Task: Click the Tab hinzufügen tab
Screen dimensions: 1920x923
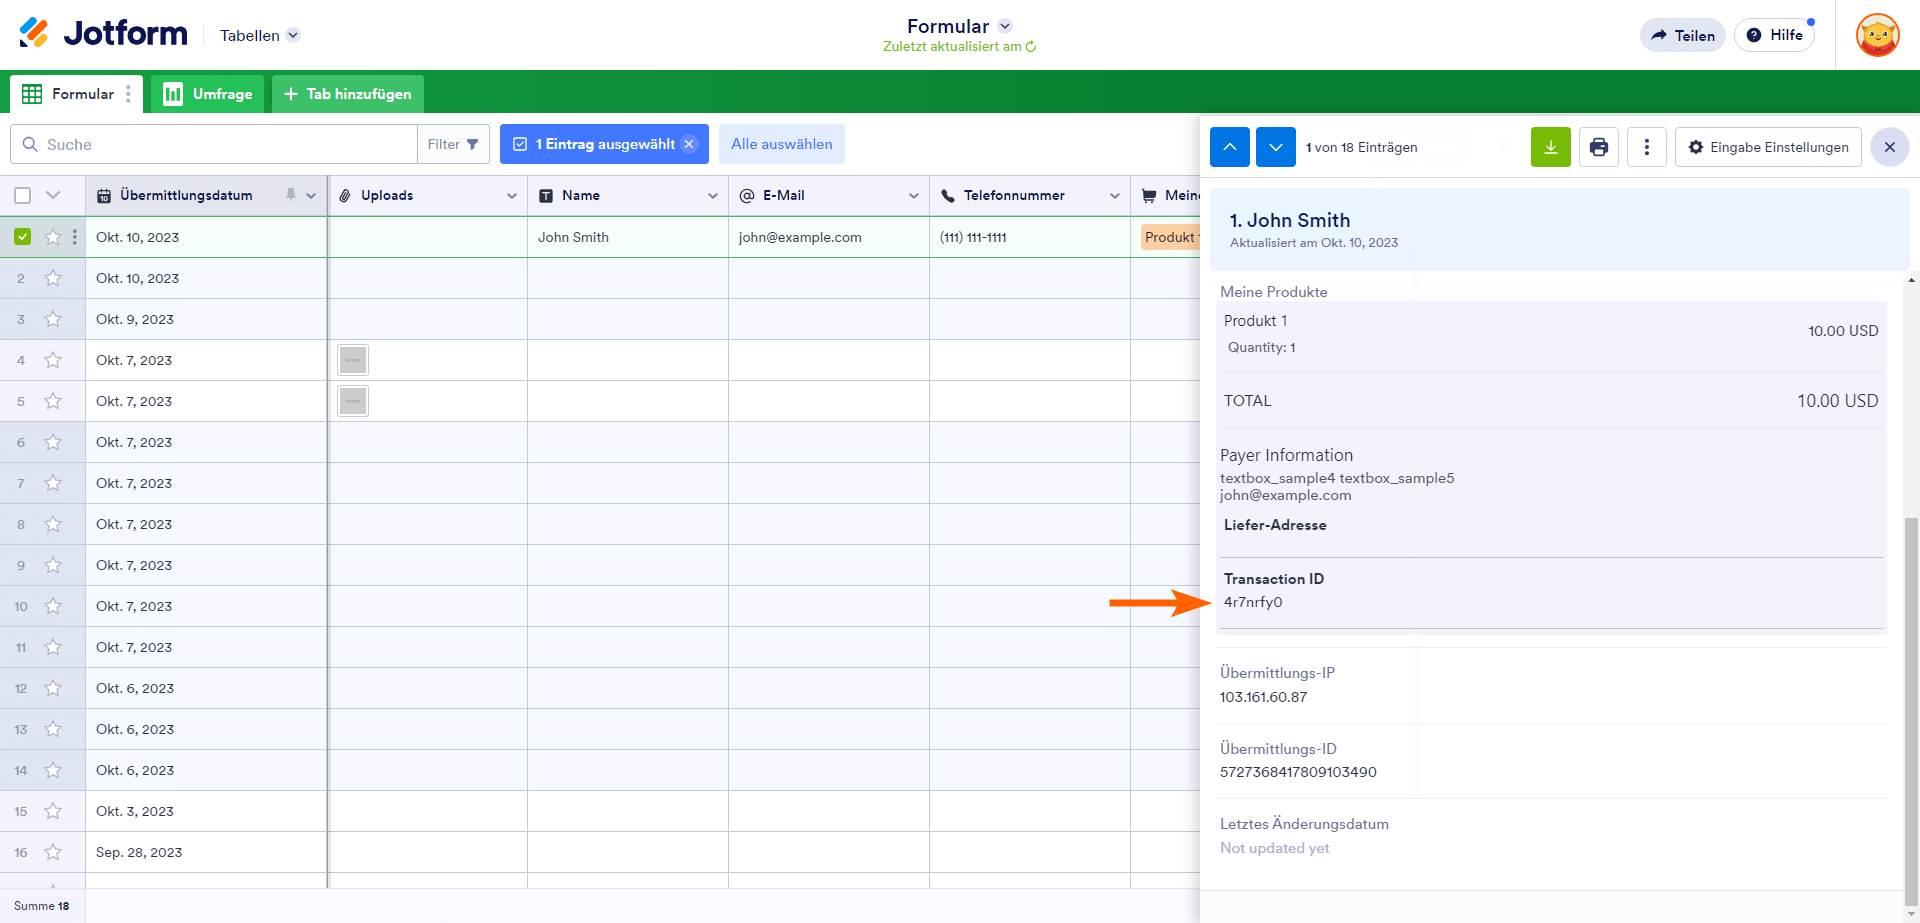Action: (x=348, y=94)
